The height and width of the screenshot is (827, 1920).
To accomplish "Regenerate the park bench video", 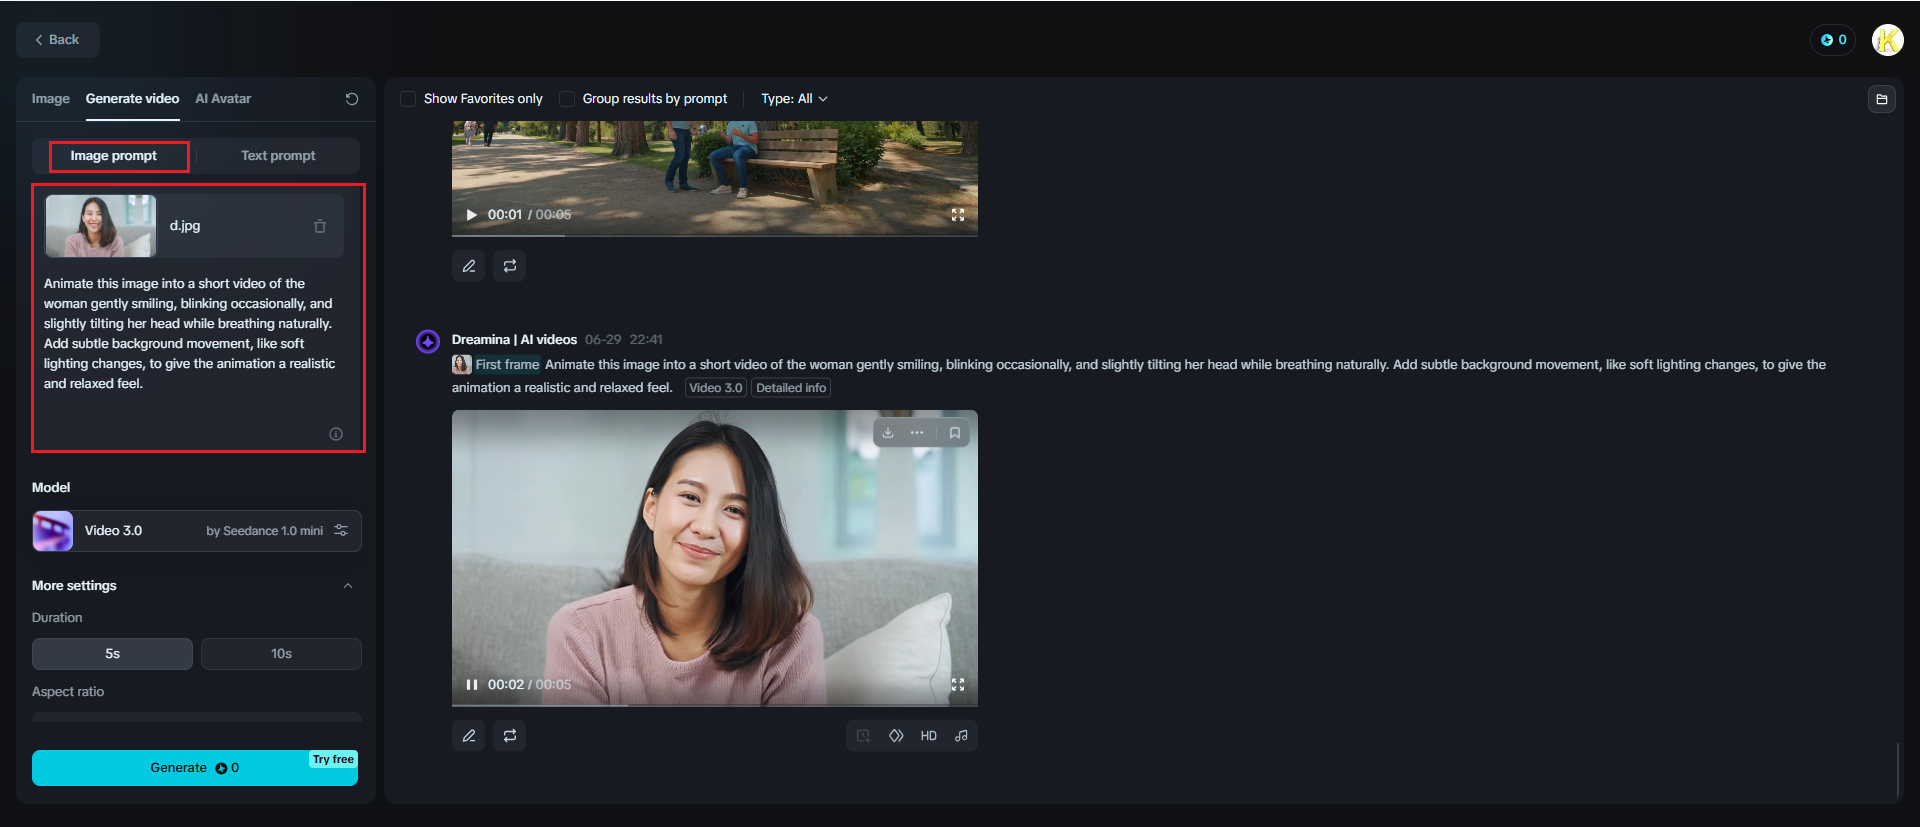I will click(x=510, y=266).
